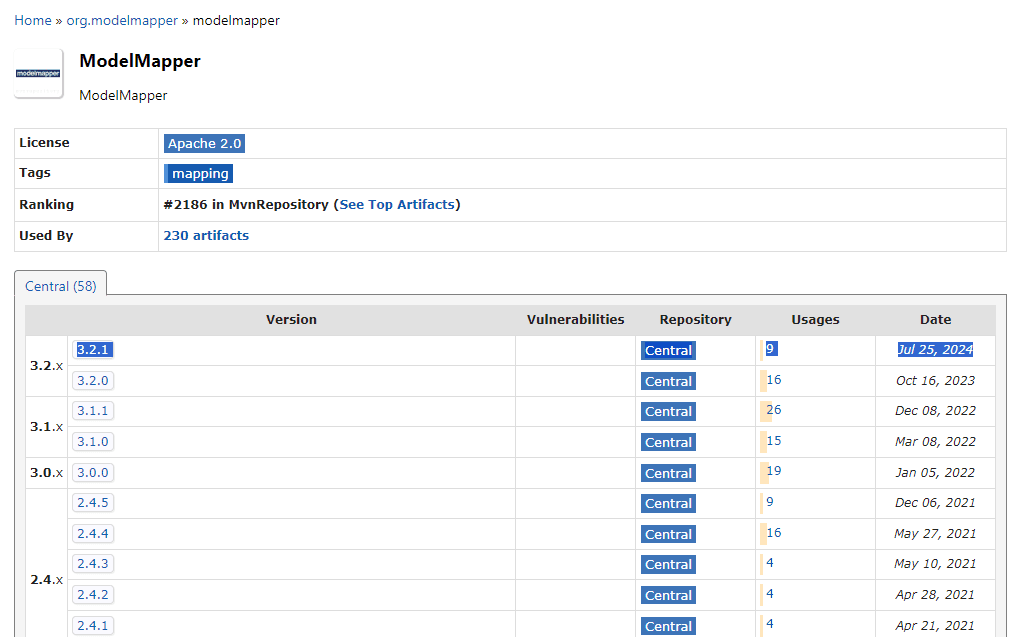Screen dimensions: 1019x637
Task: Open usages count 4 for version 2.4.3
Action: point(770,562)
